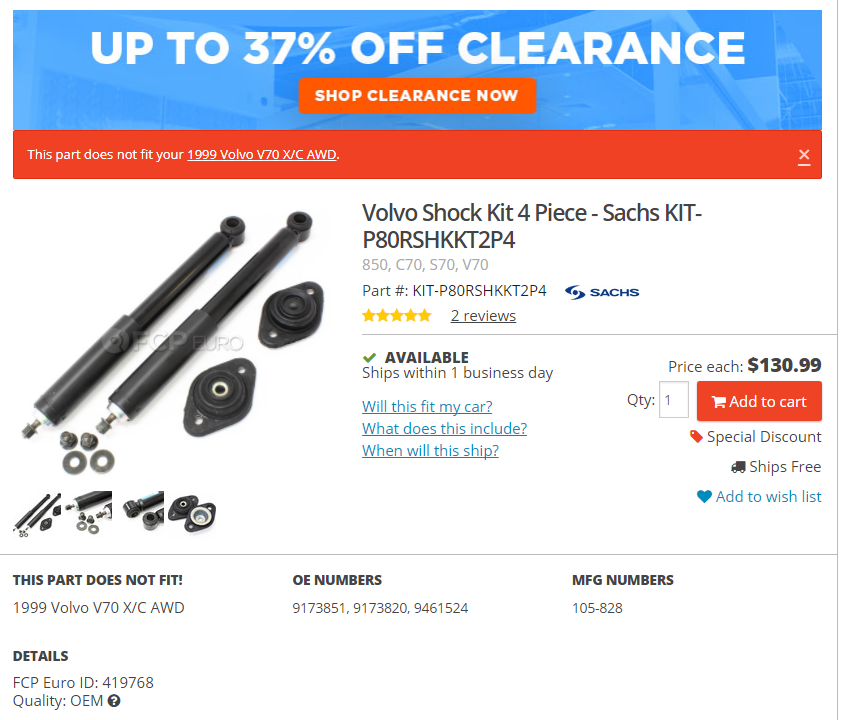Click the Qty input field
This screenshot has height=720, width=845.
tap(674, 401)
